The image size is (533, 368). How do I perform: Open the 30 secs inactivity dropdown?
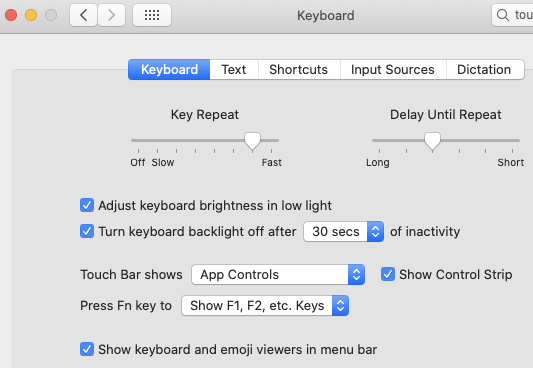344,231
